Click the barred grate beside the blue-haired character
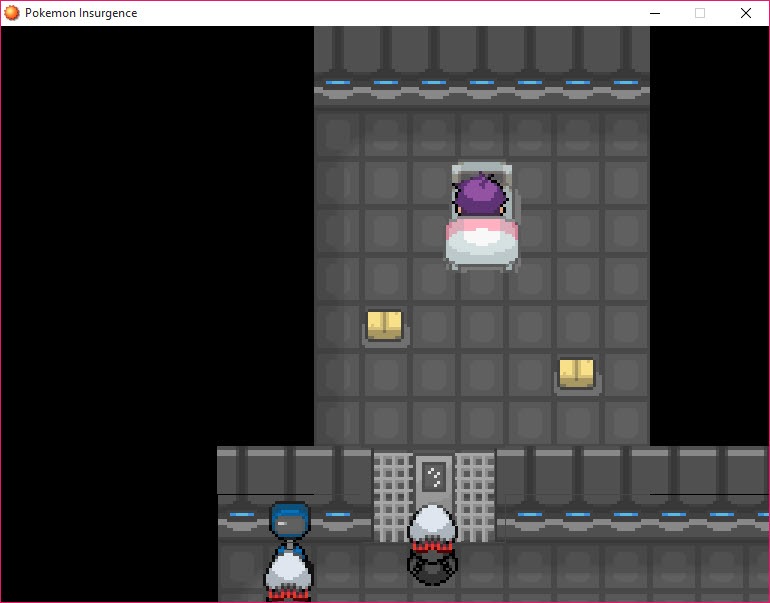The height and width of the screenshot is (603, 770). 393,496
